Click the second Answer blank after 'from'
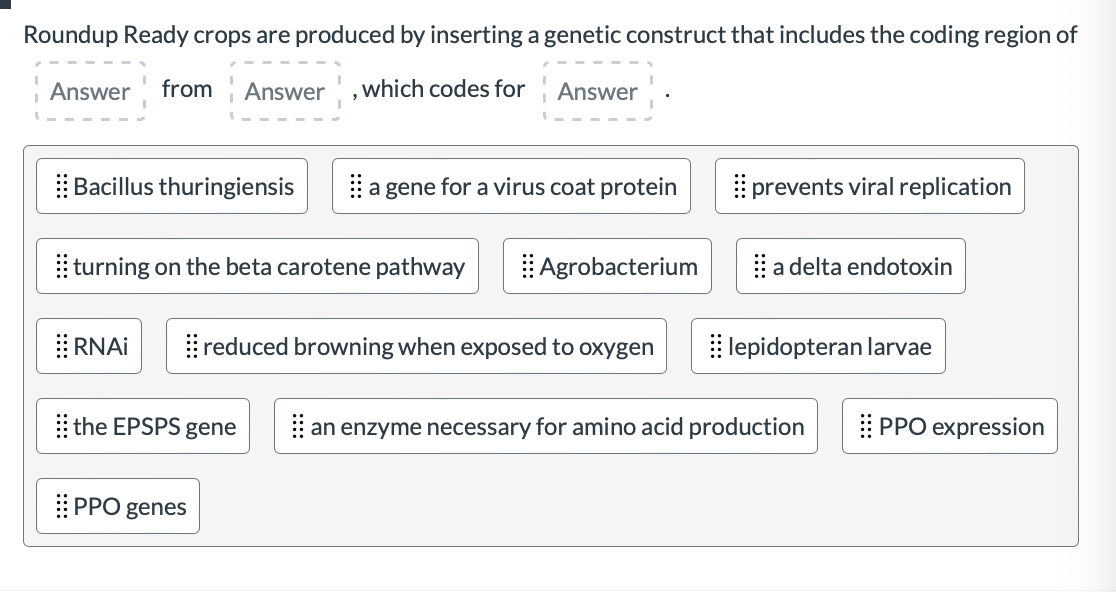1116x592 pixels. point(285,92)
